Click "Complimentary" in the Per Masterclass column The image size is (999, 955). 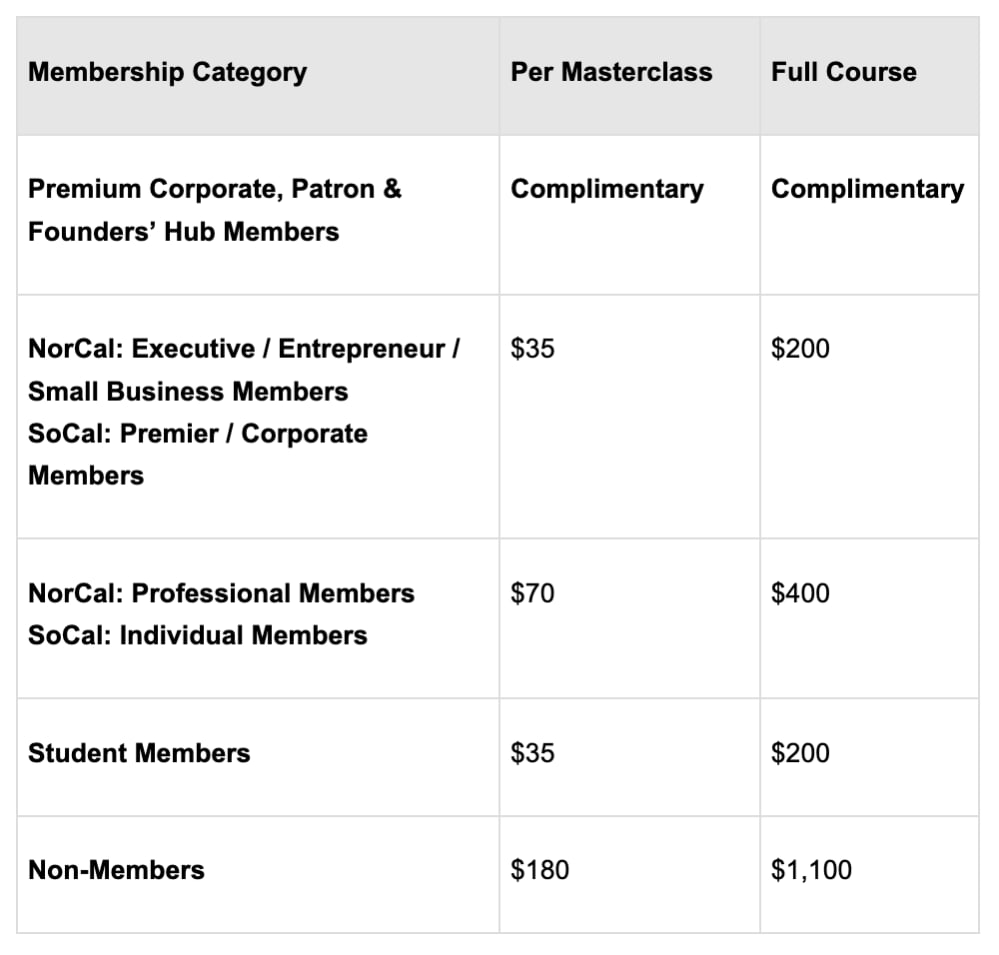pyautogui.click(x=607, y=189)
